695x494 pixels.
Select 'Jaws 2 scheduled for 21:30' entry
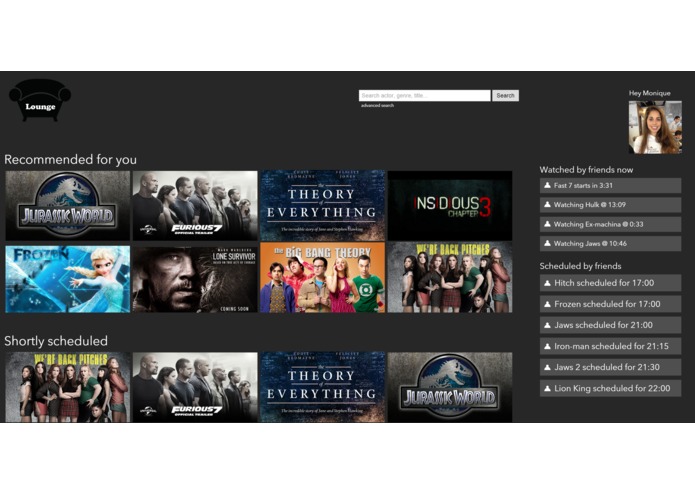pyautogui.click(x=610, y=367)
